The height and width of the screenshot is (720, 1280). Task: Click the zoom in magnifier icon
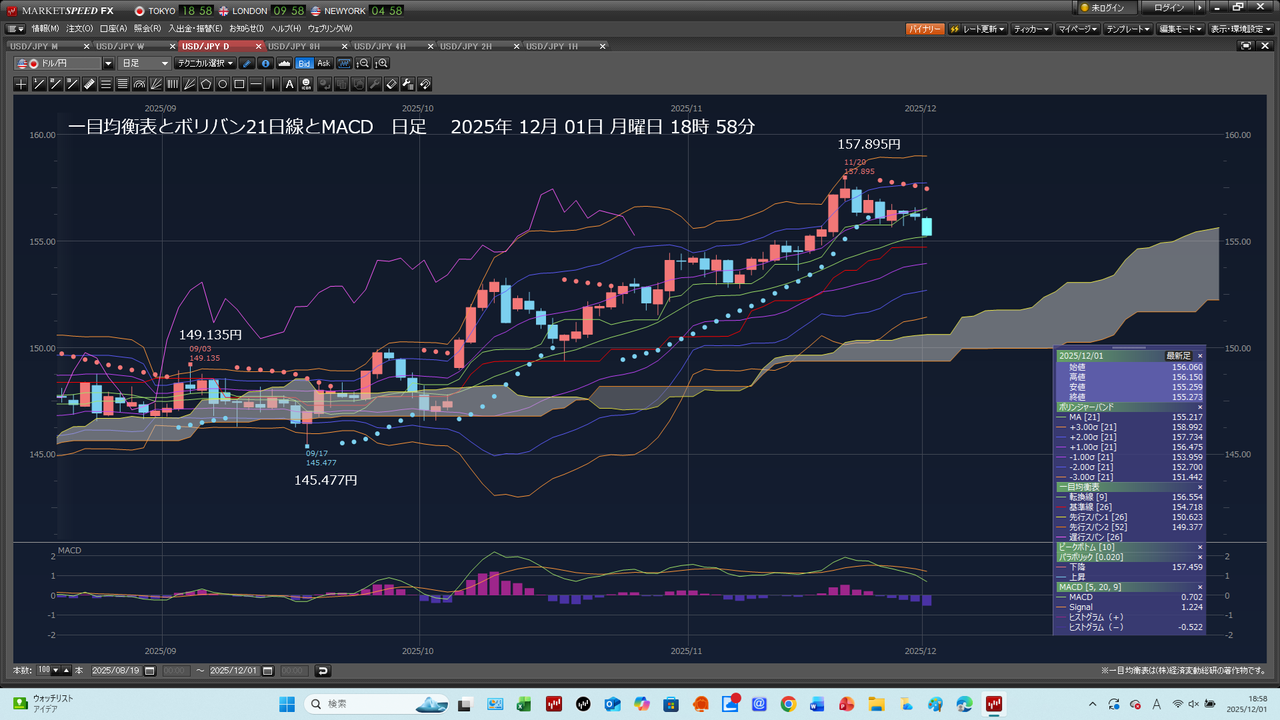pos(382,63)
